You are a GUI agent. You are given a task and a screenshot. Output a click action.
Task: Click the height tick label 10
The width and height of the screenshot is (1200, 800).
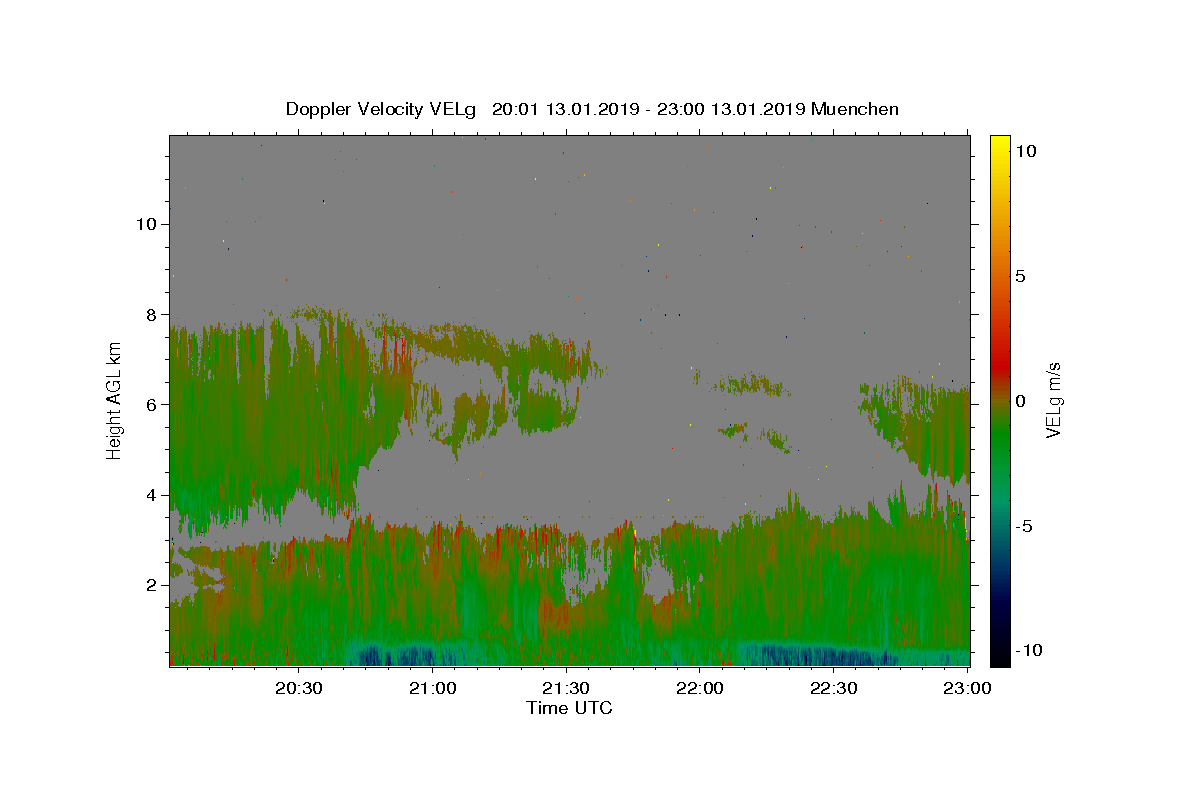148,224
